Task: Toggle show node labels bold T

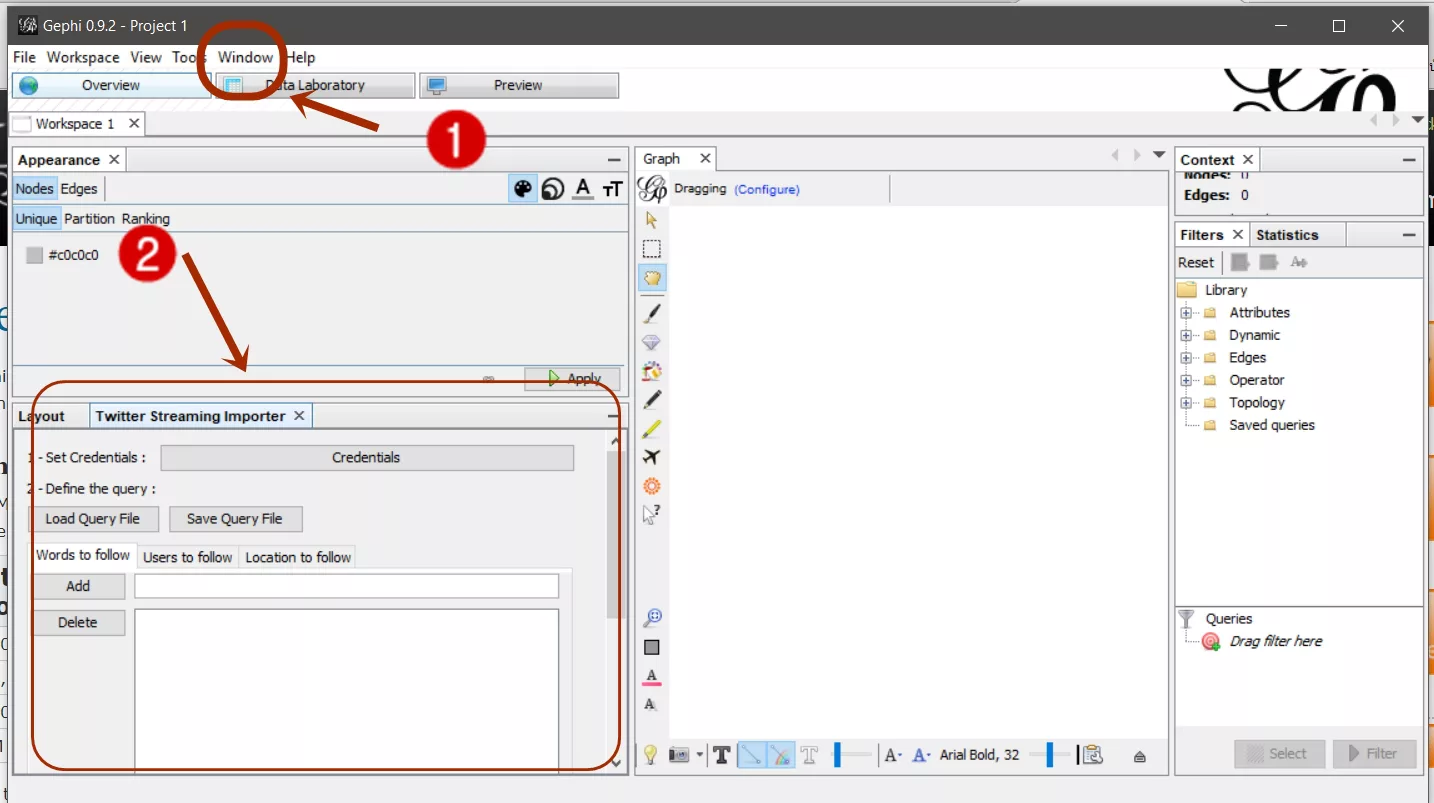Action: (721, 755)
